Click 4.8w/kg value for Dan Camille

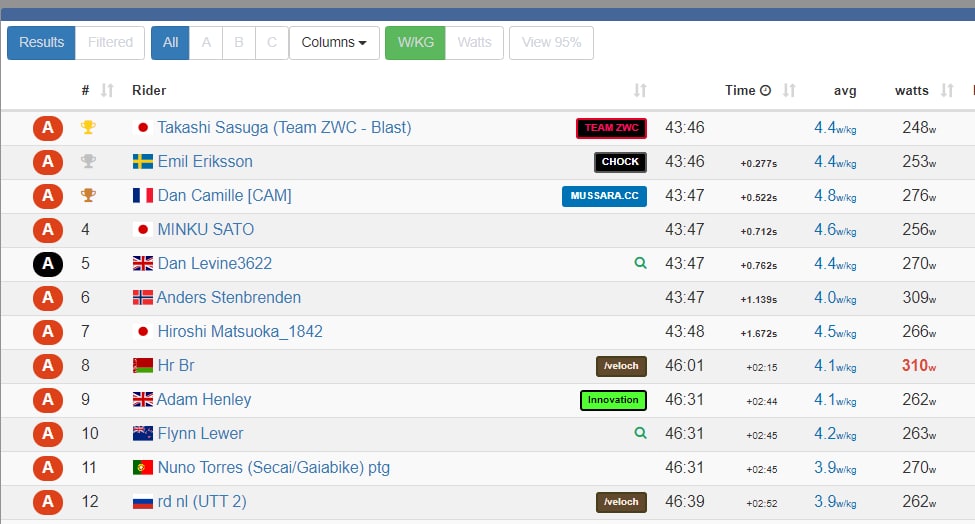[835, 196]
